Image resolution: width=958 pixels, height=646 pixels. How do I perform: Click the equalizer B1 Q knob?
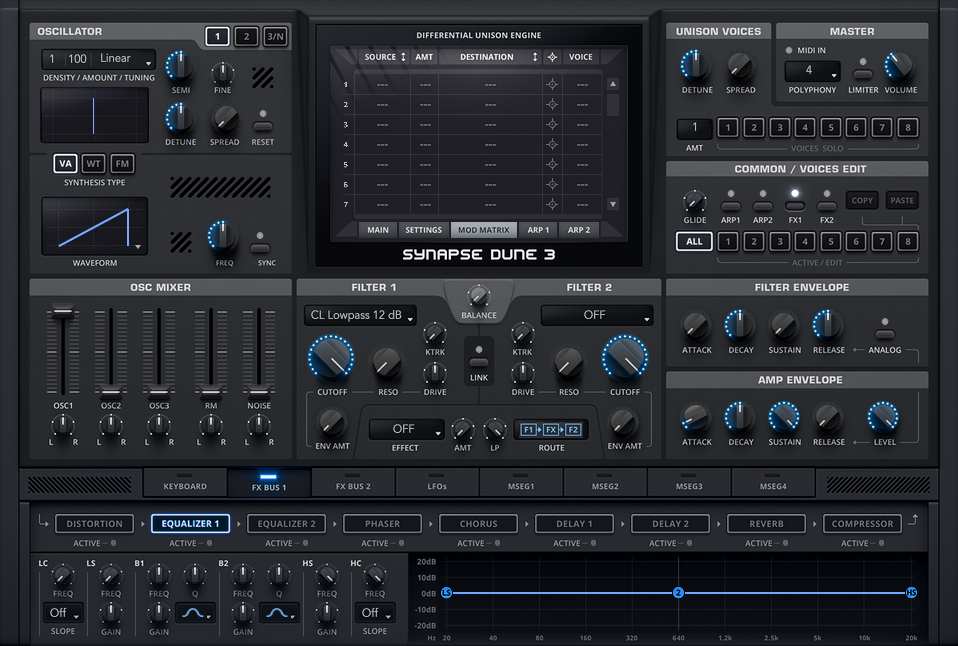pyautogui.click(x=195, y=574)
